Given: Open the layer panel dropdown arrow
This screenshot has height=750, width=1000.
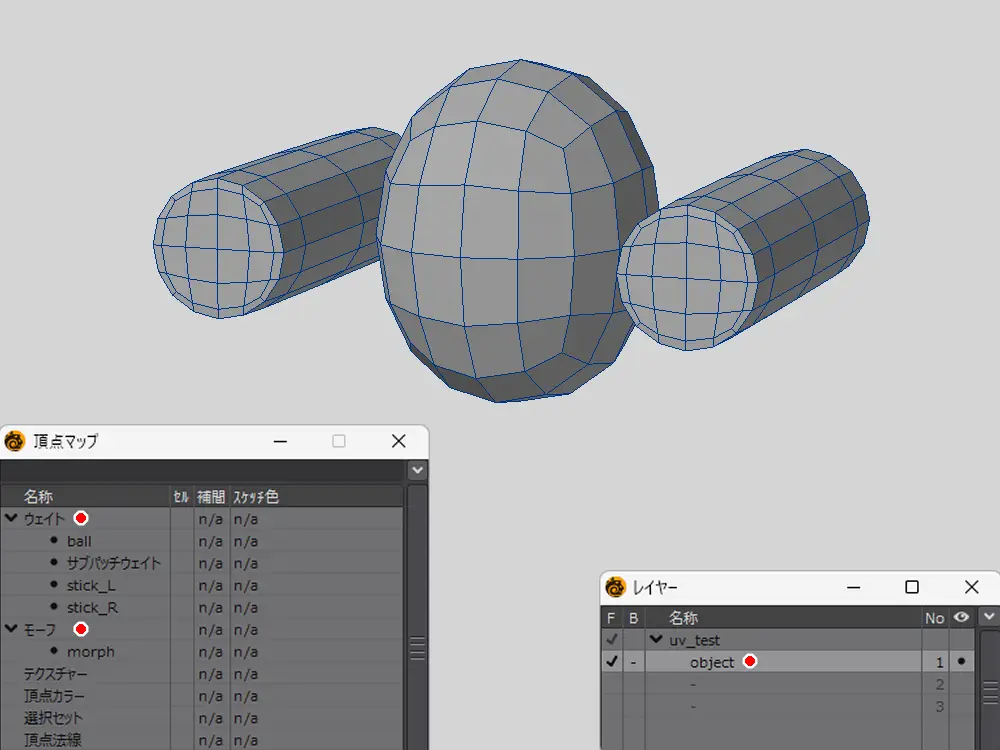Looking at the screenshot, I should tap(989, 617).
